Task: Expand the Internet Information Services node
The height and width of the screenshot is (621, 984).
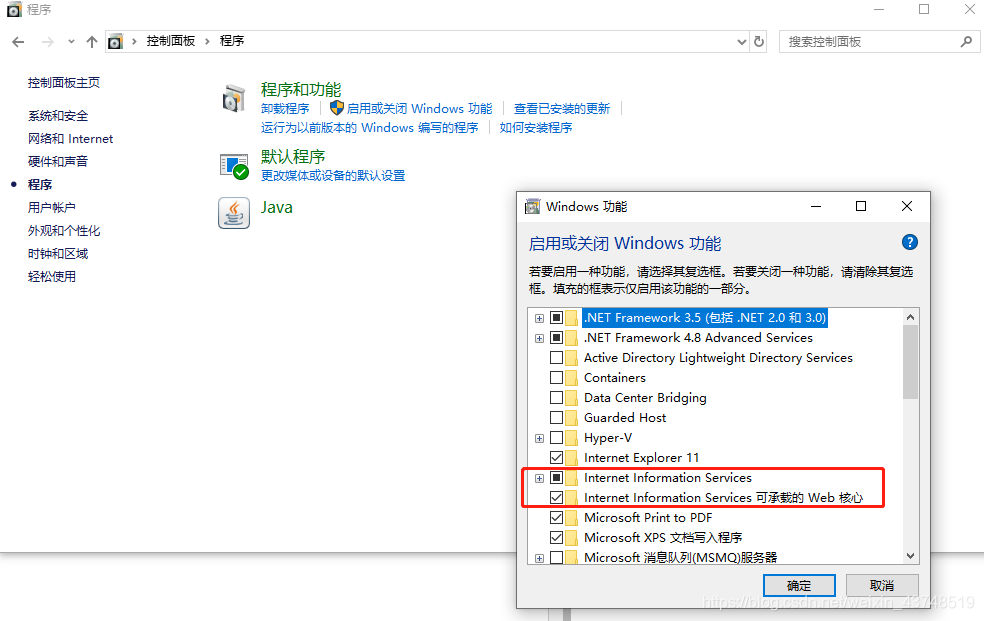Action: click(x=539, y=479)
